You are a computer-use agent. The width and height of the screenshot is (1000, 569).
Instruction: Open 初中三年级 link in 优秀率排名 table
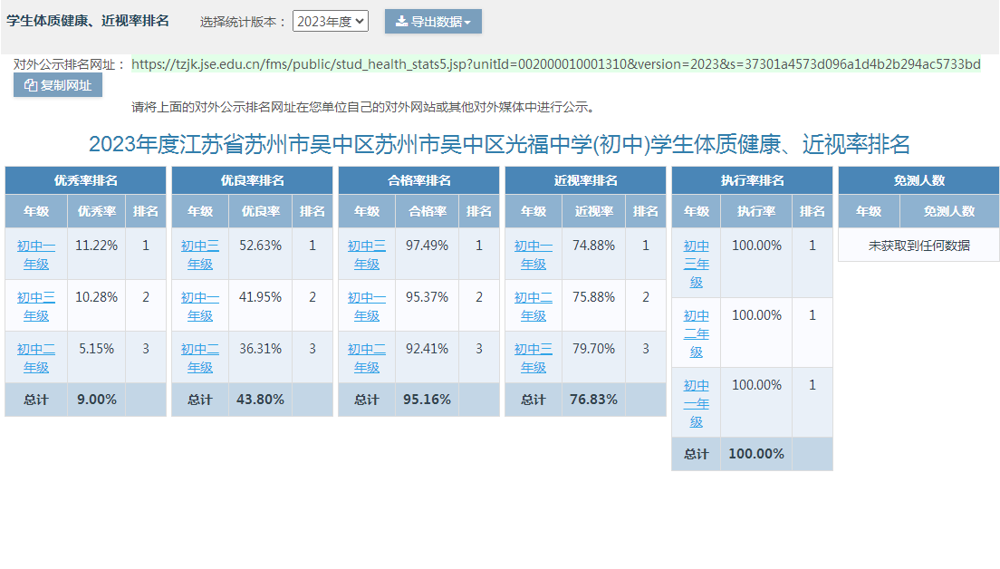coord(36,306)
